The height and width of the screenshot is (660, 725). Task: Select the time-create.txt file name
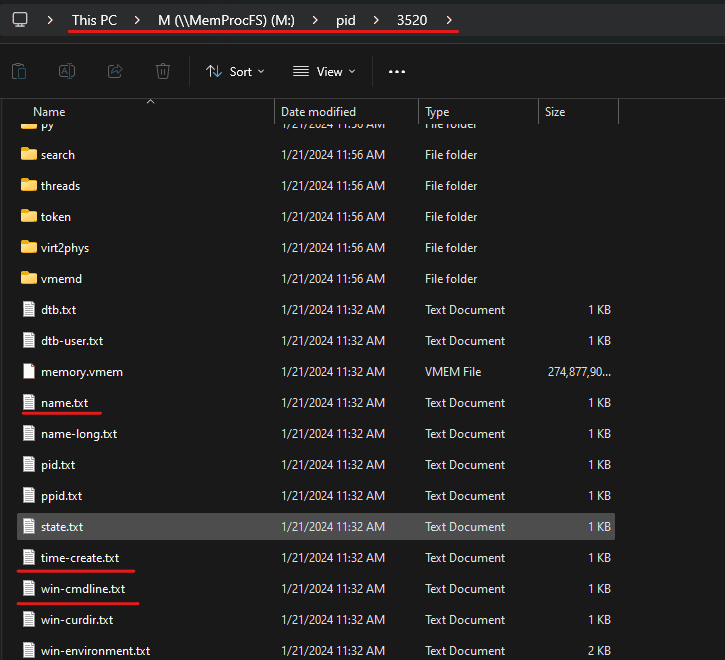coord(80,558)
